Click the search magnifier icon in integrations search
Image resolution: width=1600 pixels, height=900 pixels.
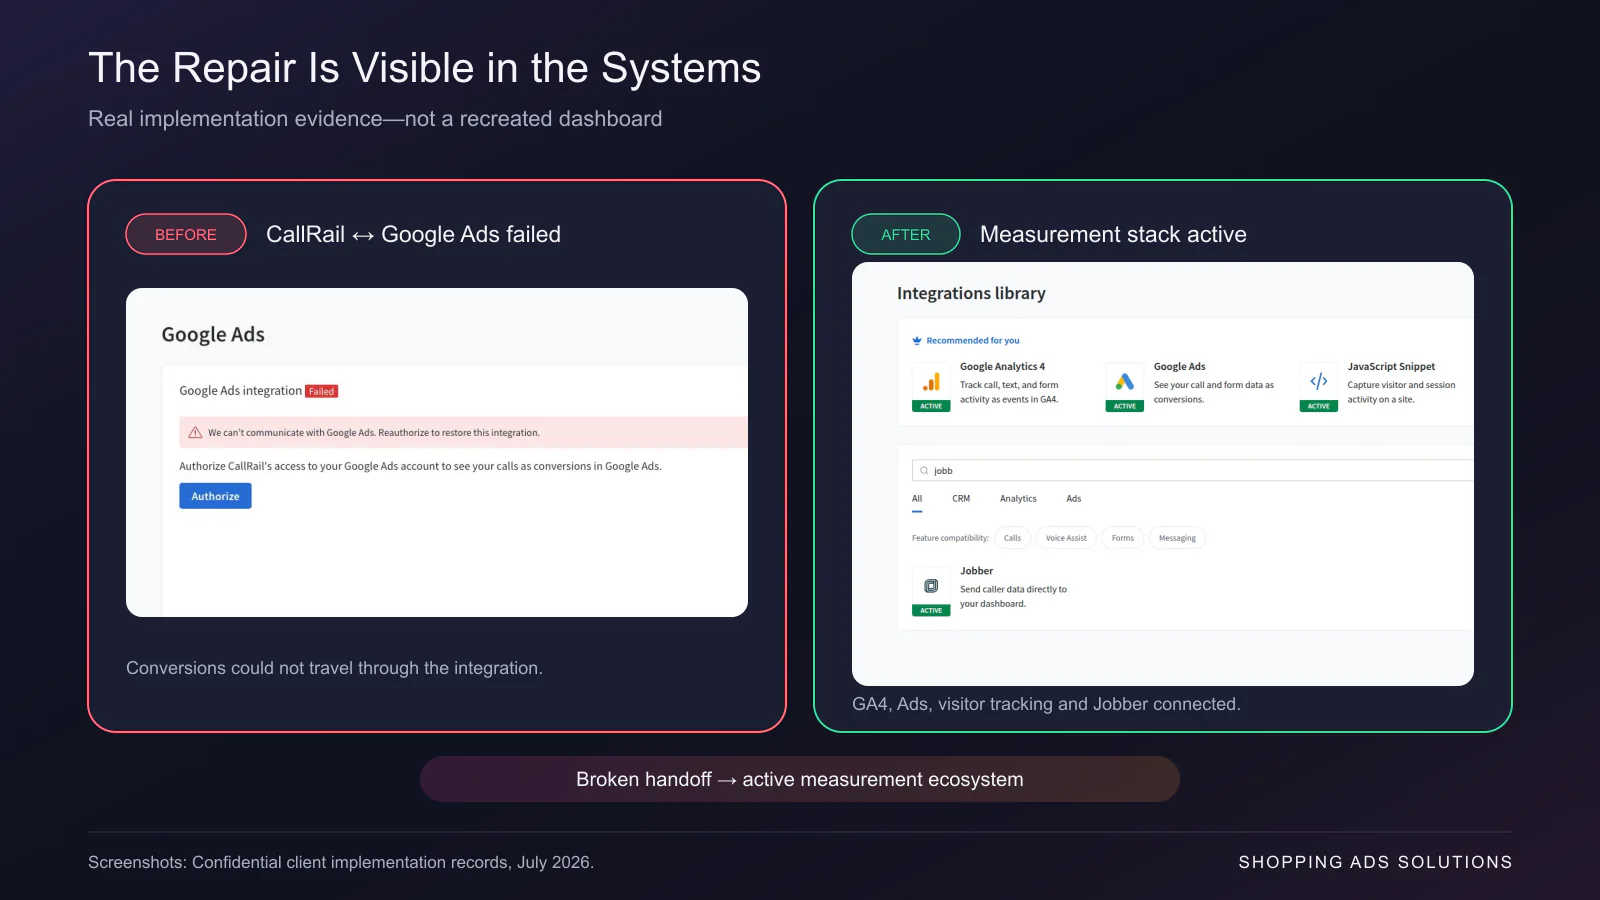(x=924, y=470)
